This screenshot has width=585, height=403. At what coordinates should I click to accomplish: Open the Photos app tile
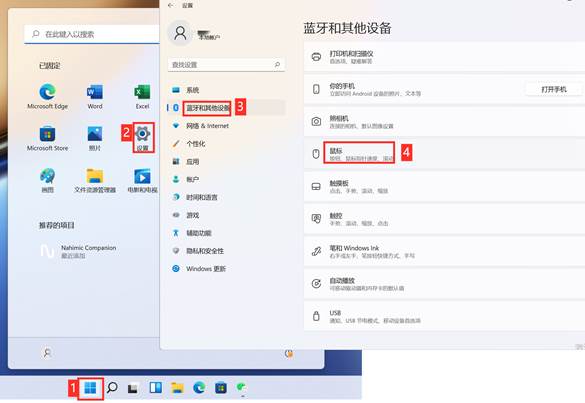click(95, 138)
